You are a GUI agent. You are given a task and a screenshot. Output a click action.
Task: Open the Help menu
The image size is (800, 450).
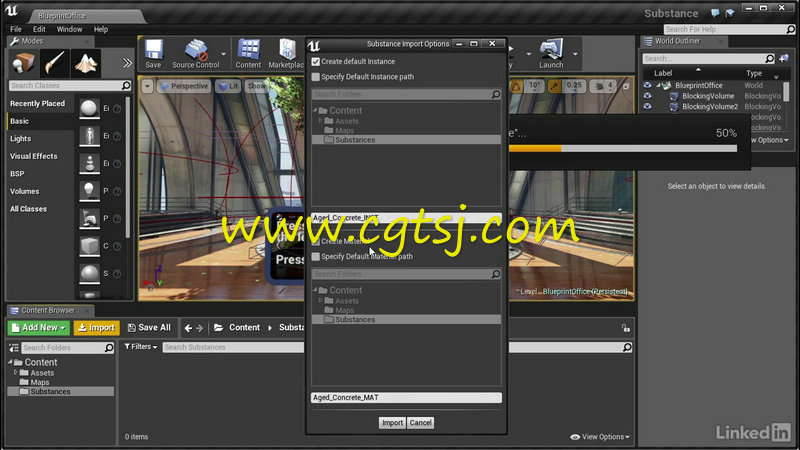(x=101, y=29)
